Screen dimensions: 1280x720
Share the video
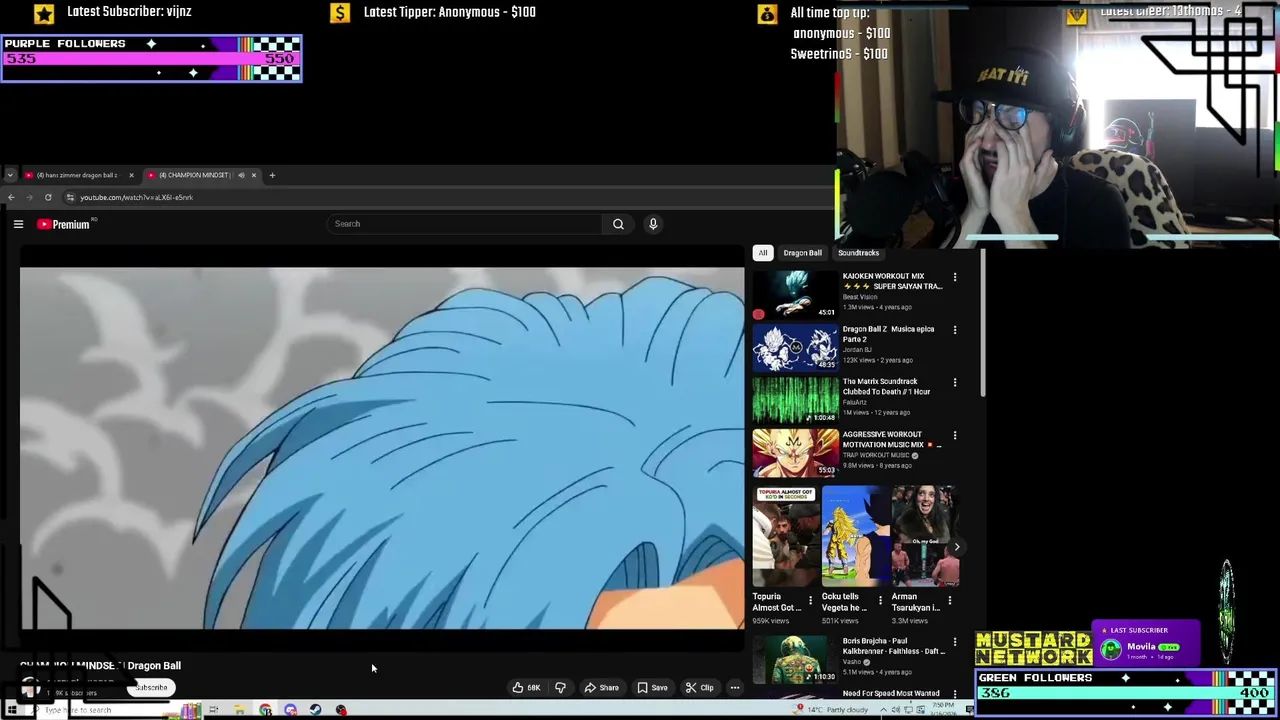[602, 688]
